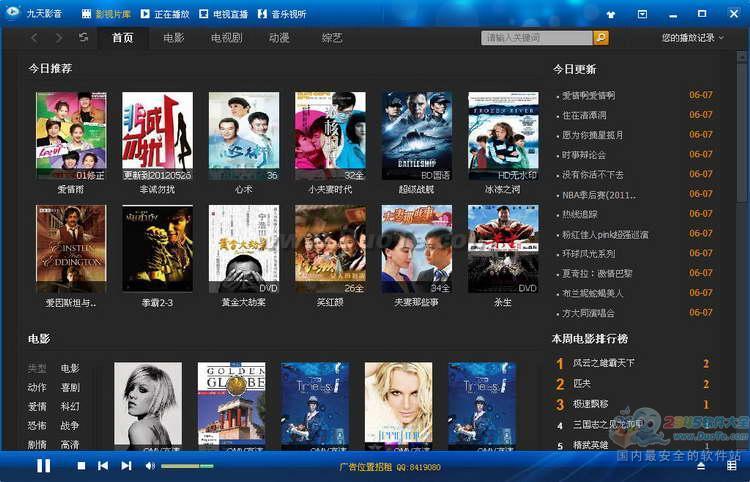Viewport: 750px width, 482px height.
Task: Open the 超级战舰 Battleship poster
Action: 417,136
